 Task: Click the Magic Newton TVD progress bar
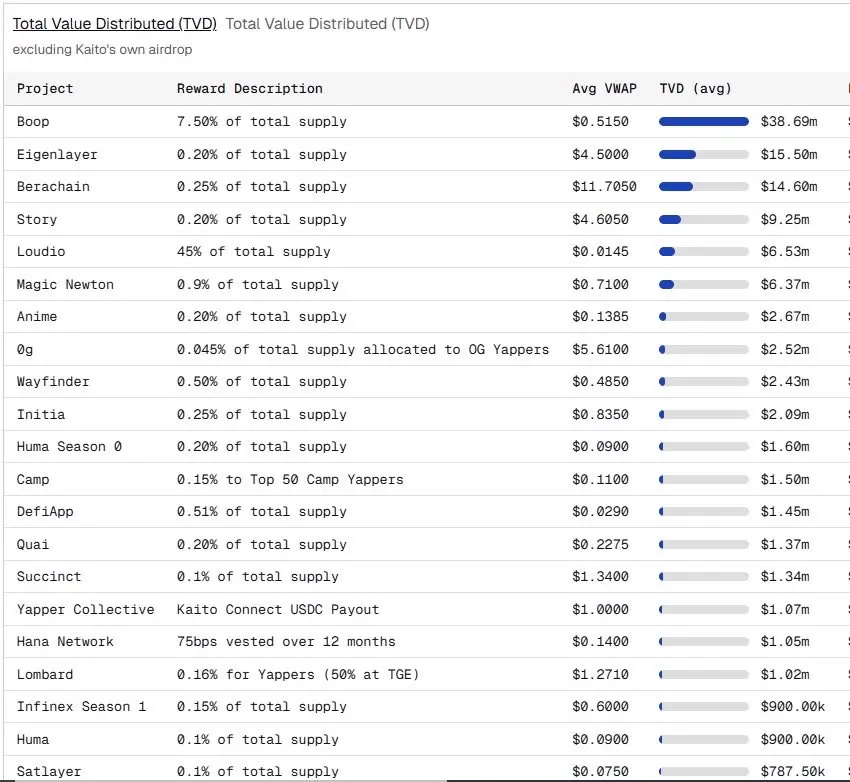[704, 285]
